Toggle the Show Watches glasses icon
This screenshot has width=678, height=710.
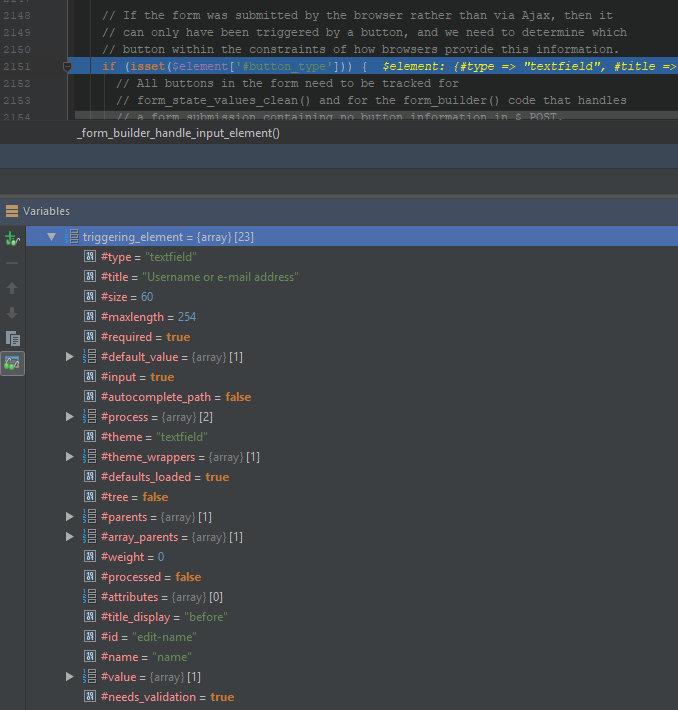click(12, 364)
